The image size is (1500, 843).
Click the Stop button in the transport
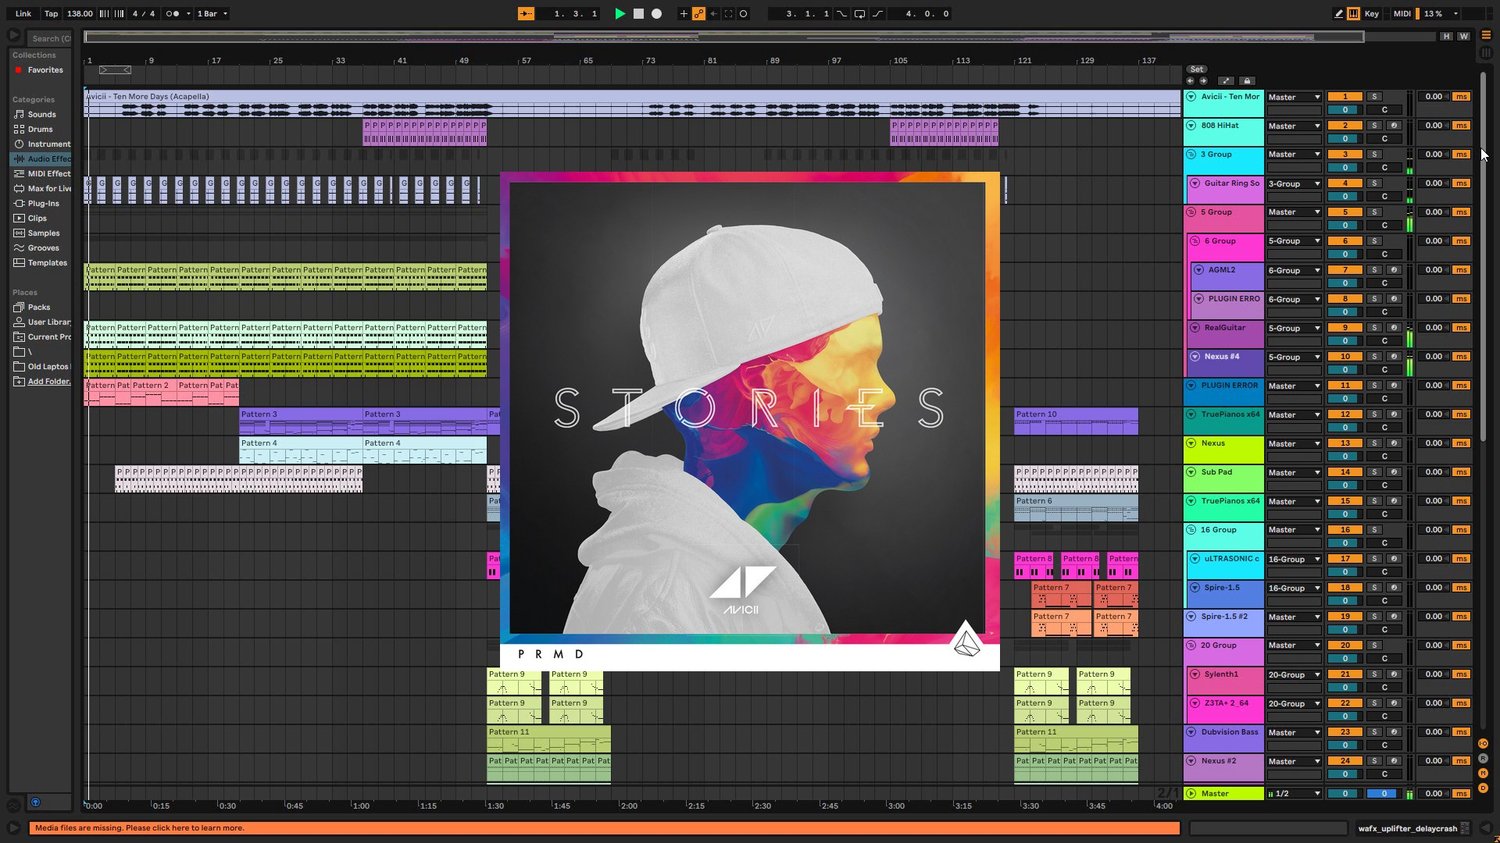638,14
